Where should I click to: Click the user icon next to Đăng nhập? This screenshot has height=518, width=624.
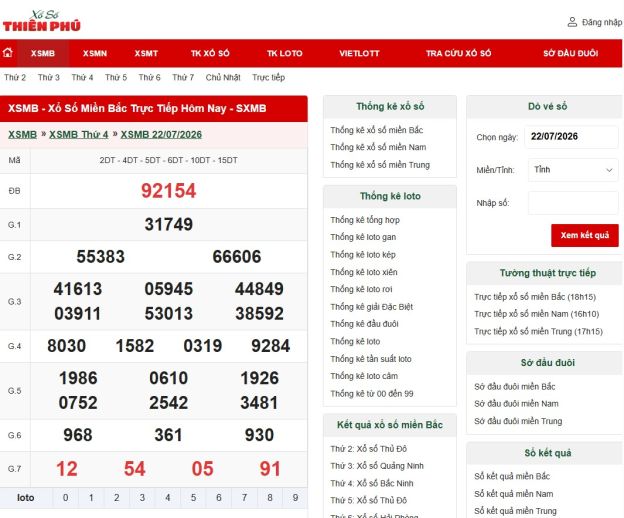tap(572, 22)
